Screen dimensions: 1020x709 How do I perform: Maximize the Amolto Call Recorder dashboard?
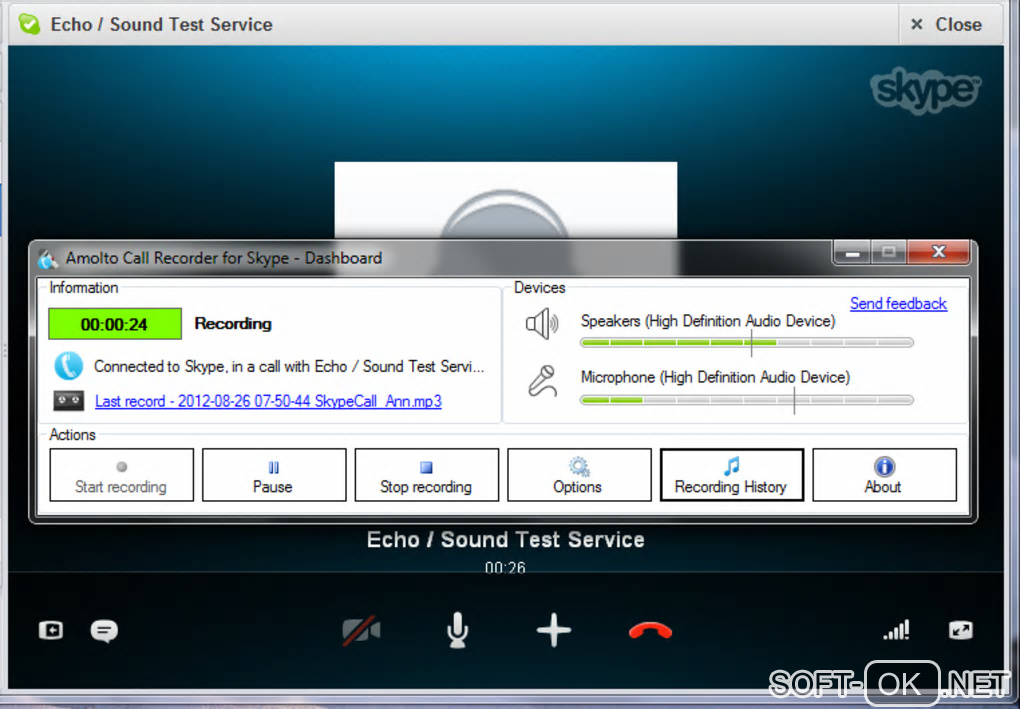889,252
